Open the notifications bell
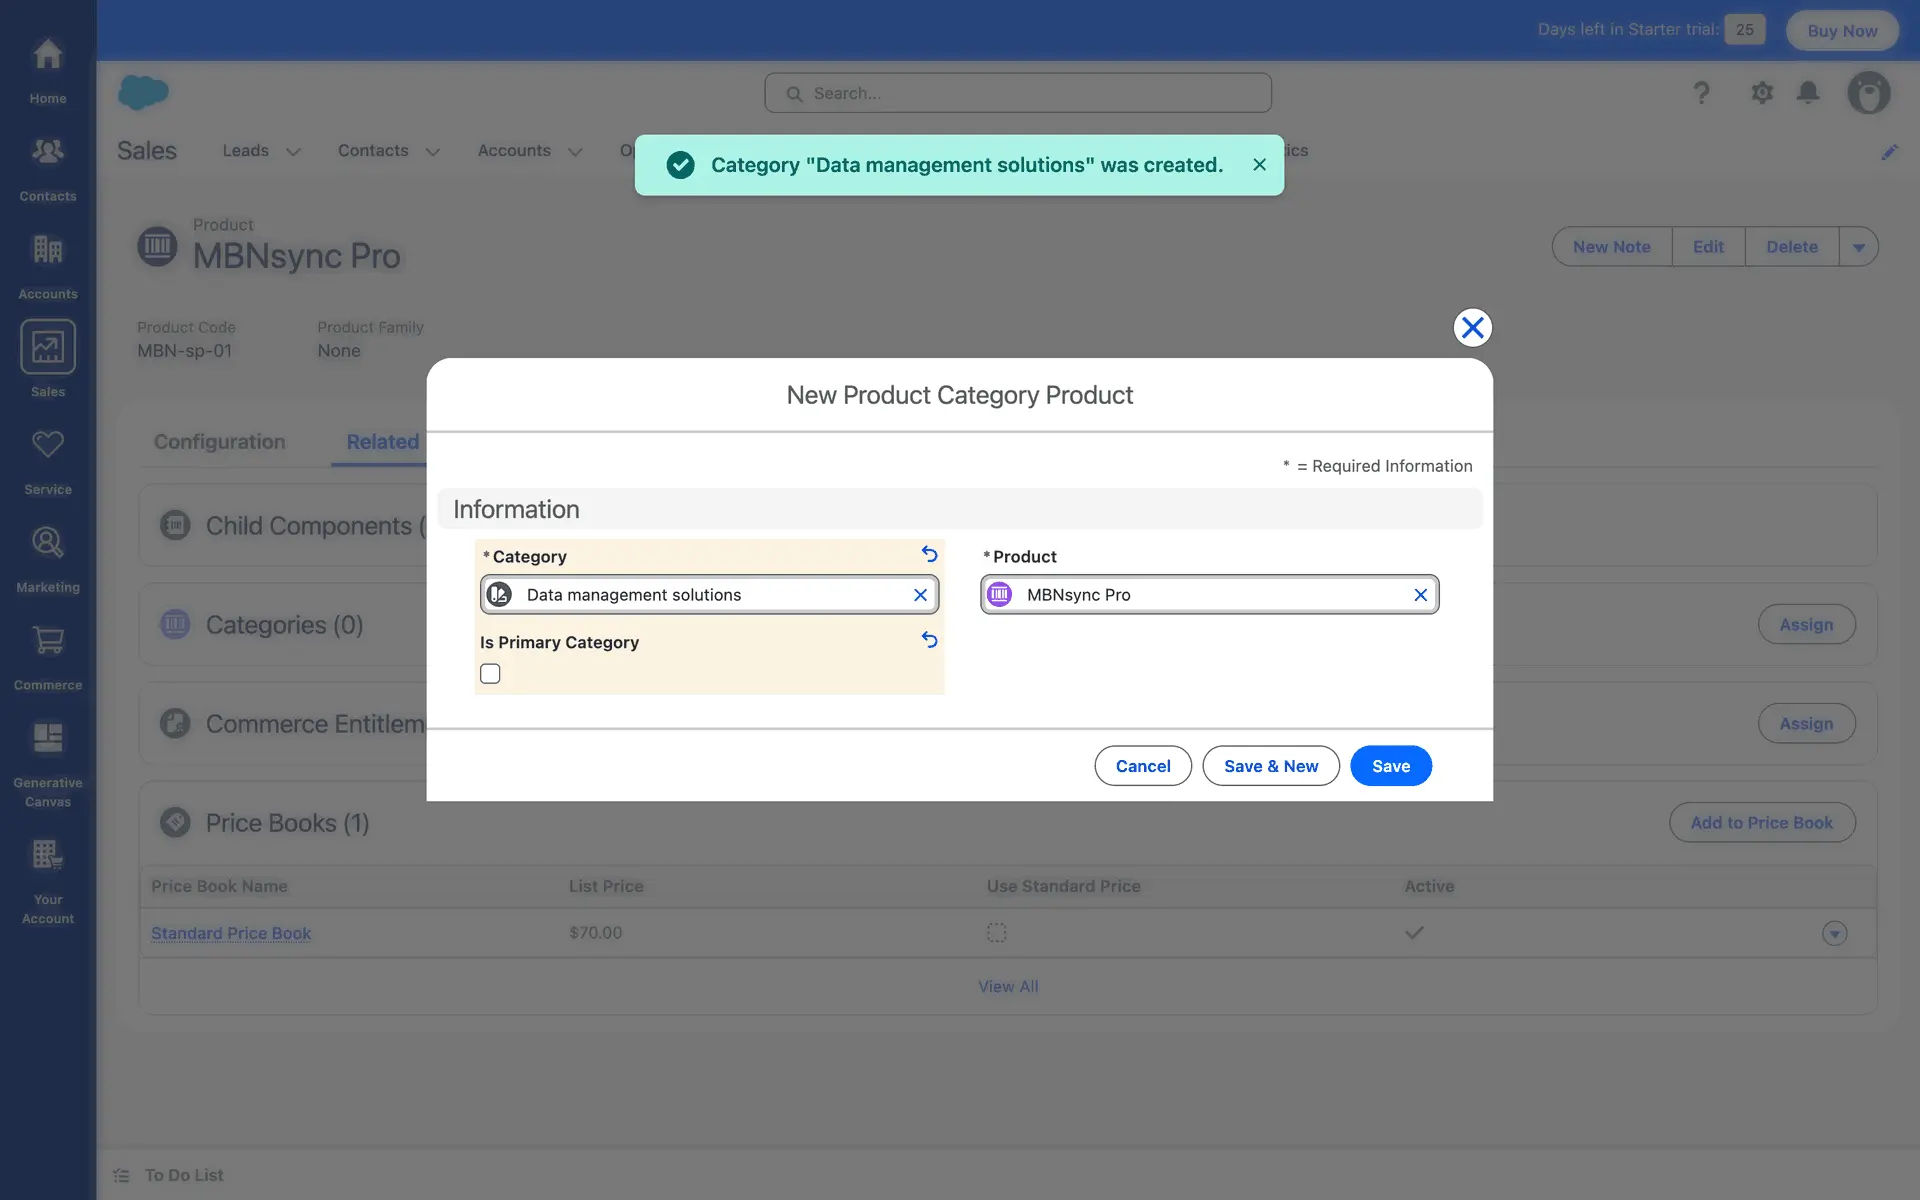 [x=1807, y=93]
